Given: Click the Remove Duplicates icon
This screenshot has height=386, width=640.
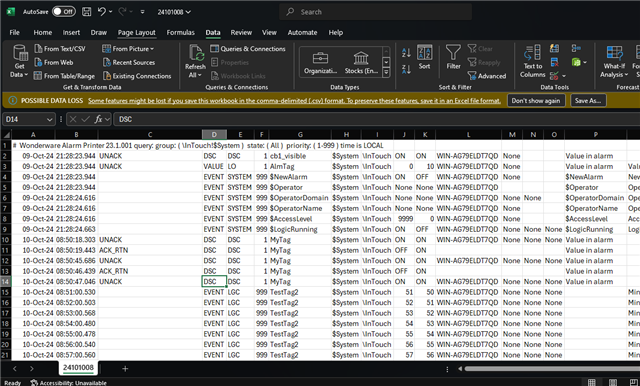Looking at the screenshot, I should [x=554, y=62].
